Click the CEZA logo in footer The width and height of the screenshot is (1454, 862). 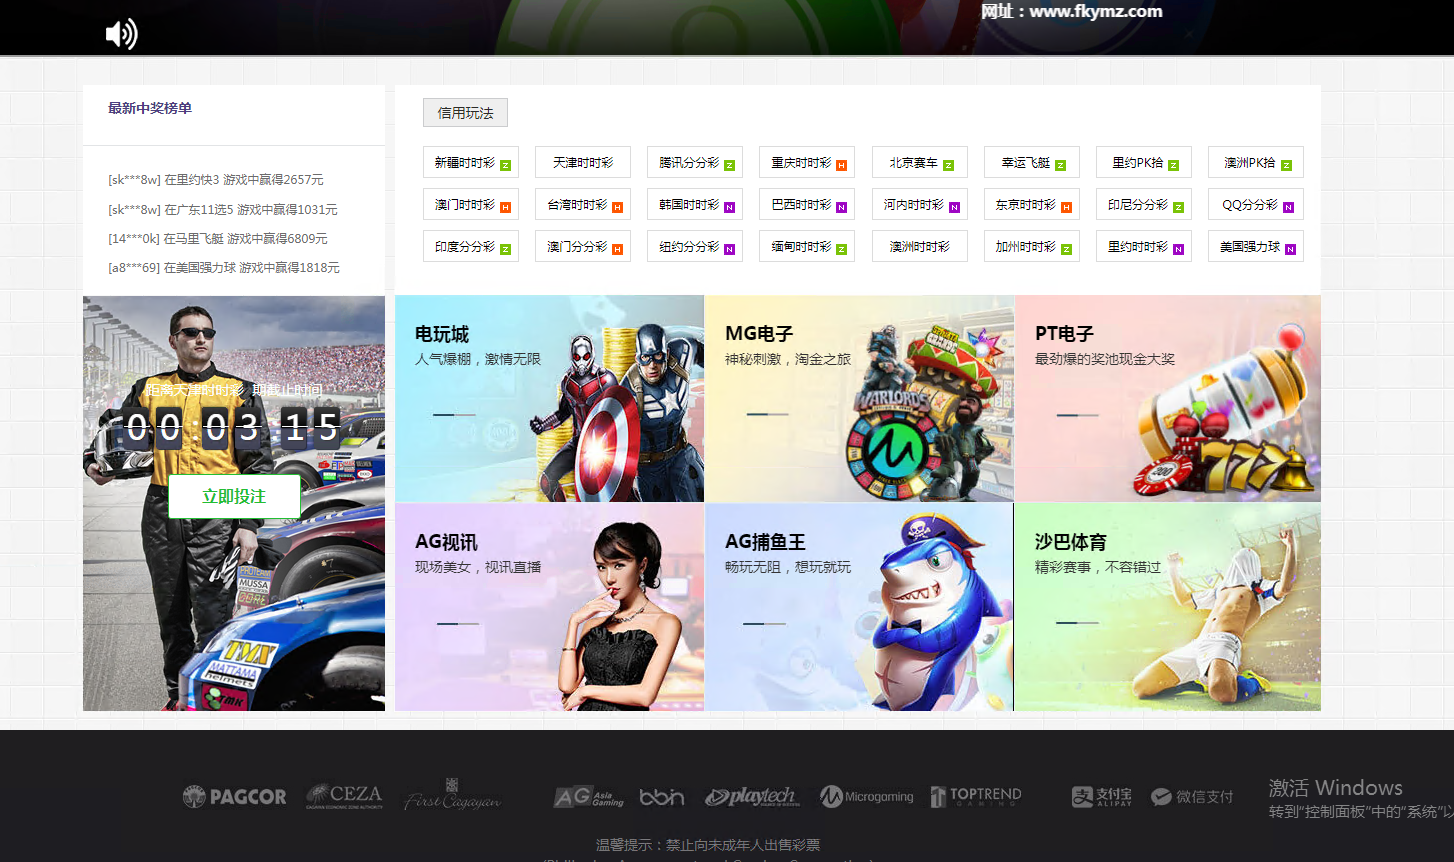(x=345, y=795)
